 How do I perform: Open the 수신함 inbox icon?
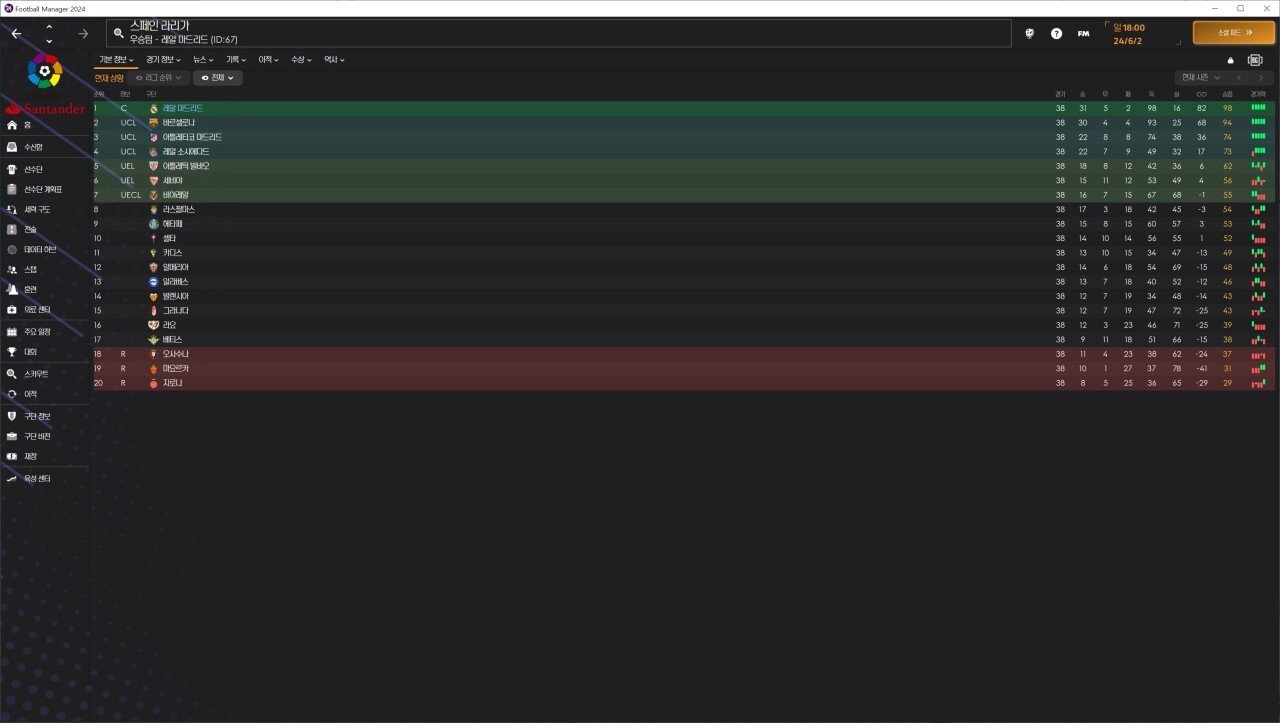(12, 147)
